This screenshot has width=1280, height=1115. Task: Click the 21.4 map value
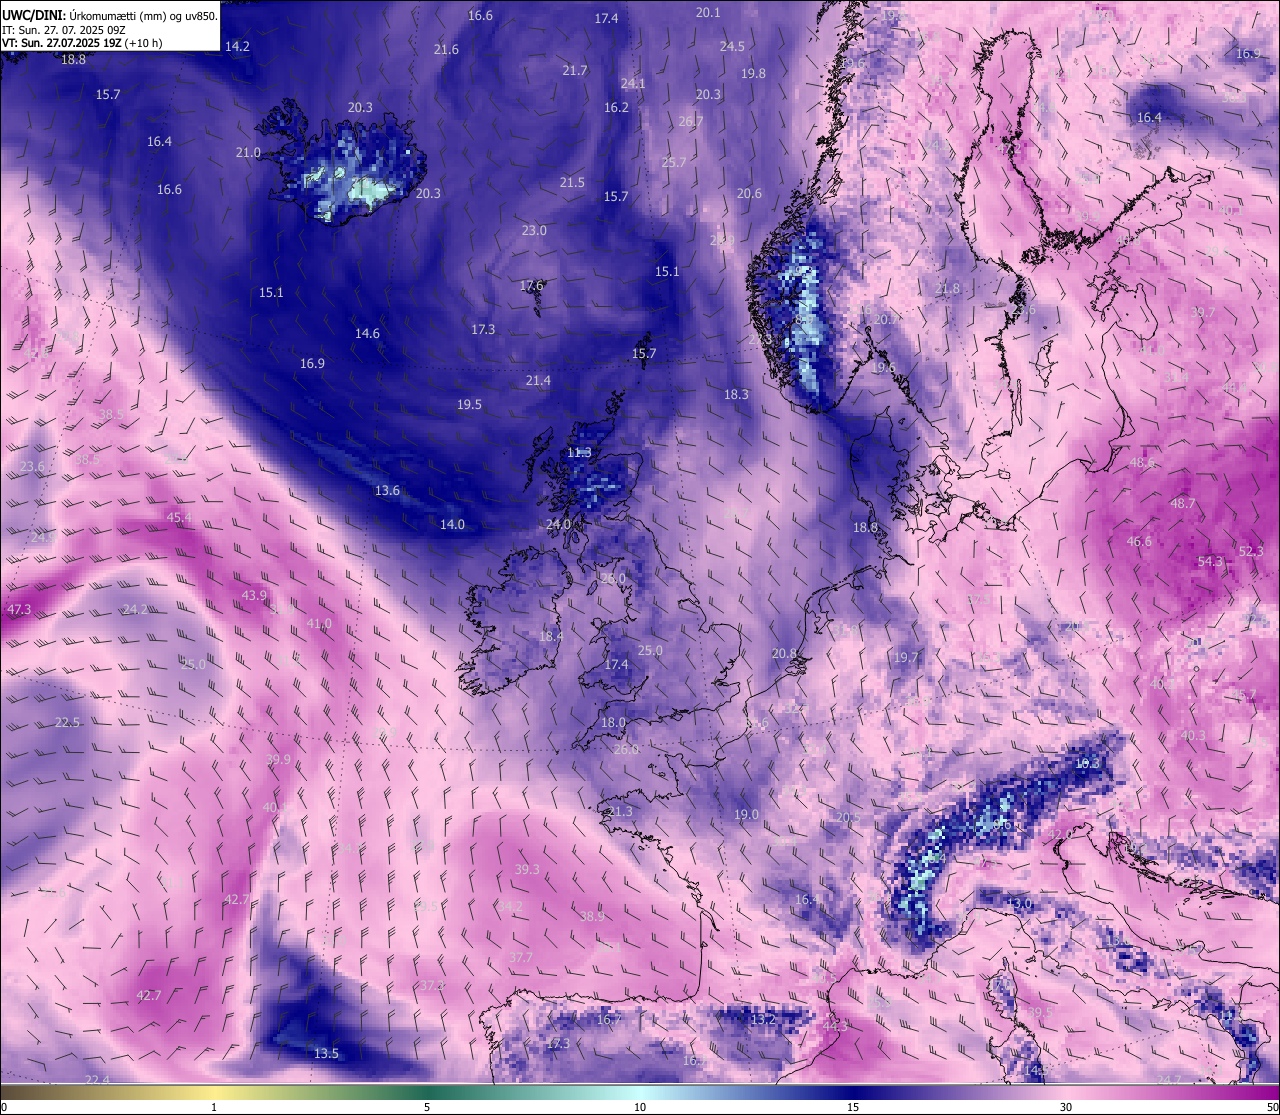pyautogui.click(x=538, y=380)
